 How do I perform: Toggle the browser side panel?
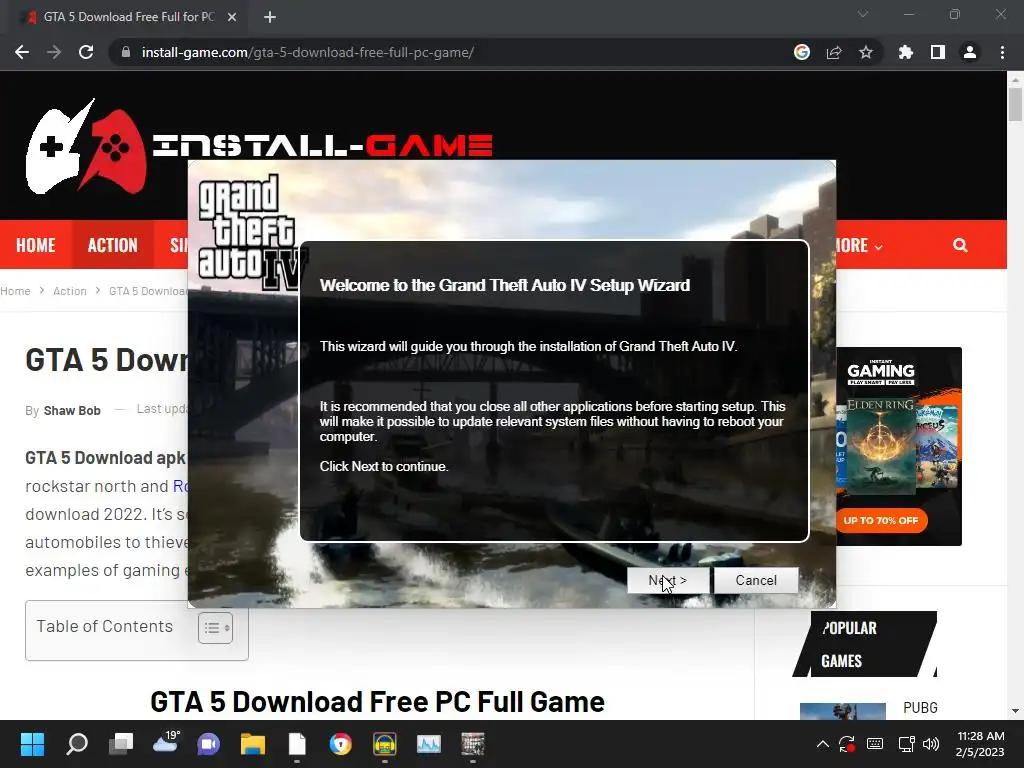(938, 52)
